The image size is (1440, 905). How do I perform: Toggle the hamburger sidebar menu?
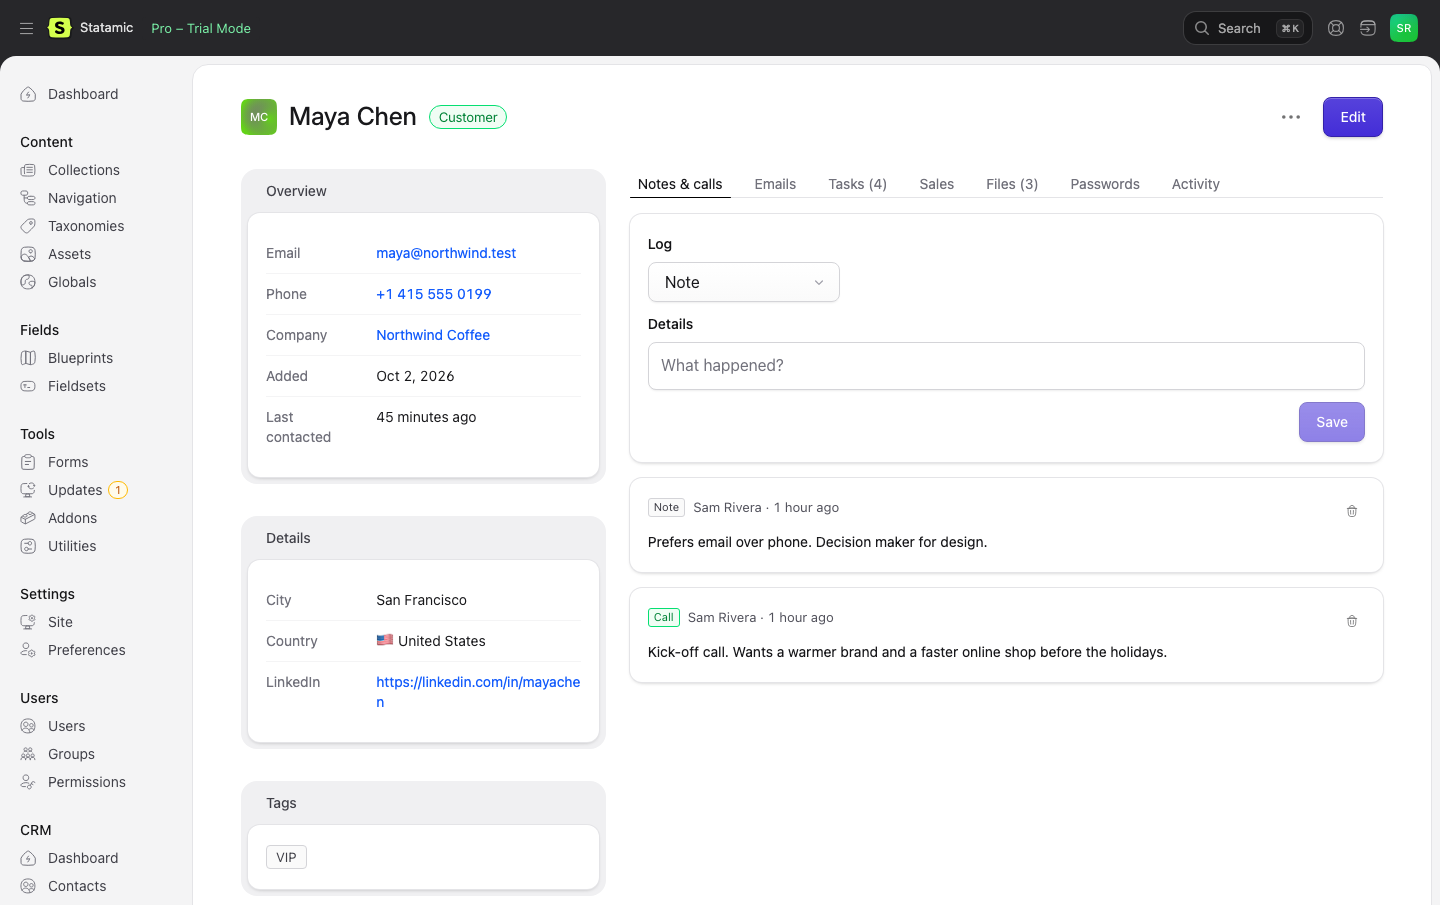[27, 28]
